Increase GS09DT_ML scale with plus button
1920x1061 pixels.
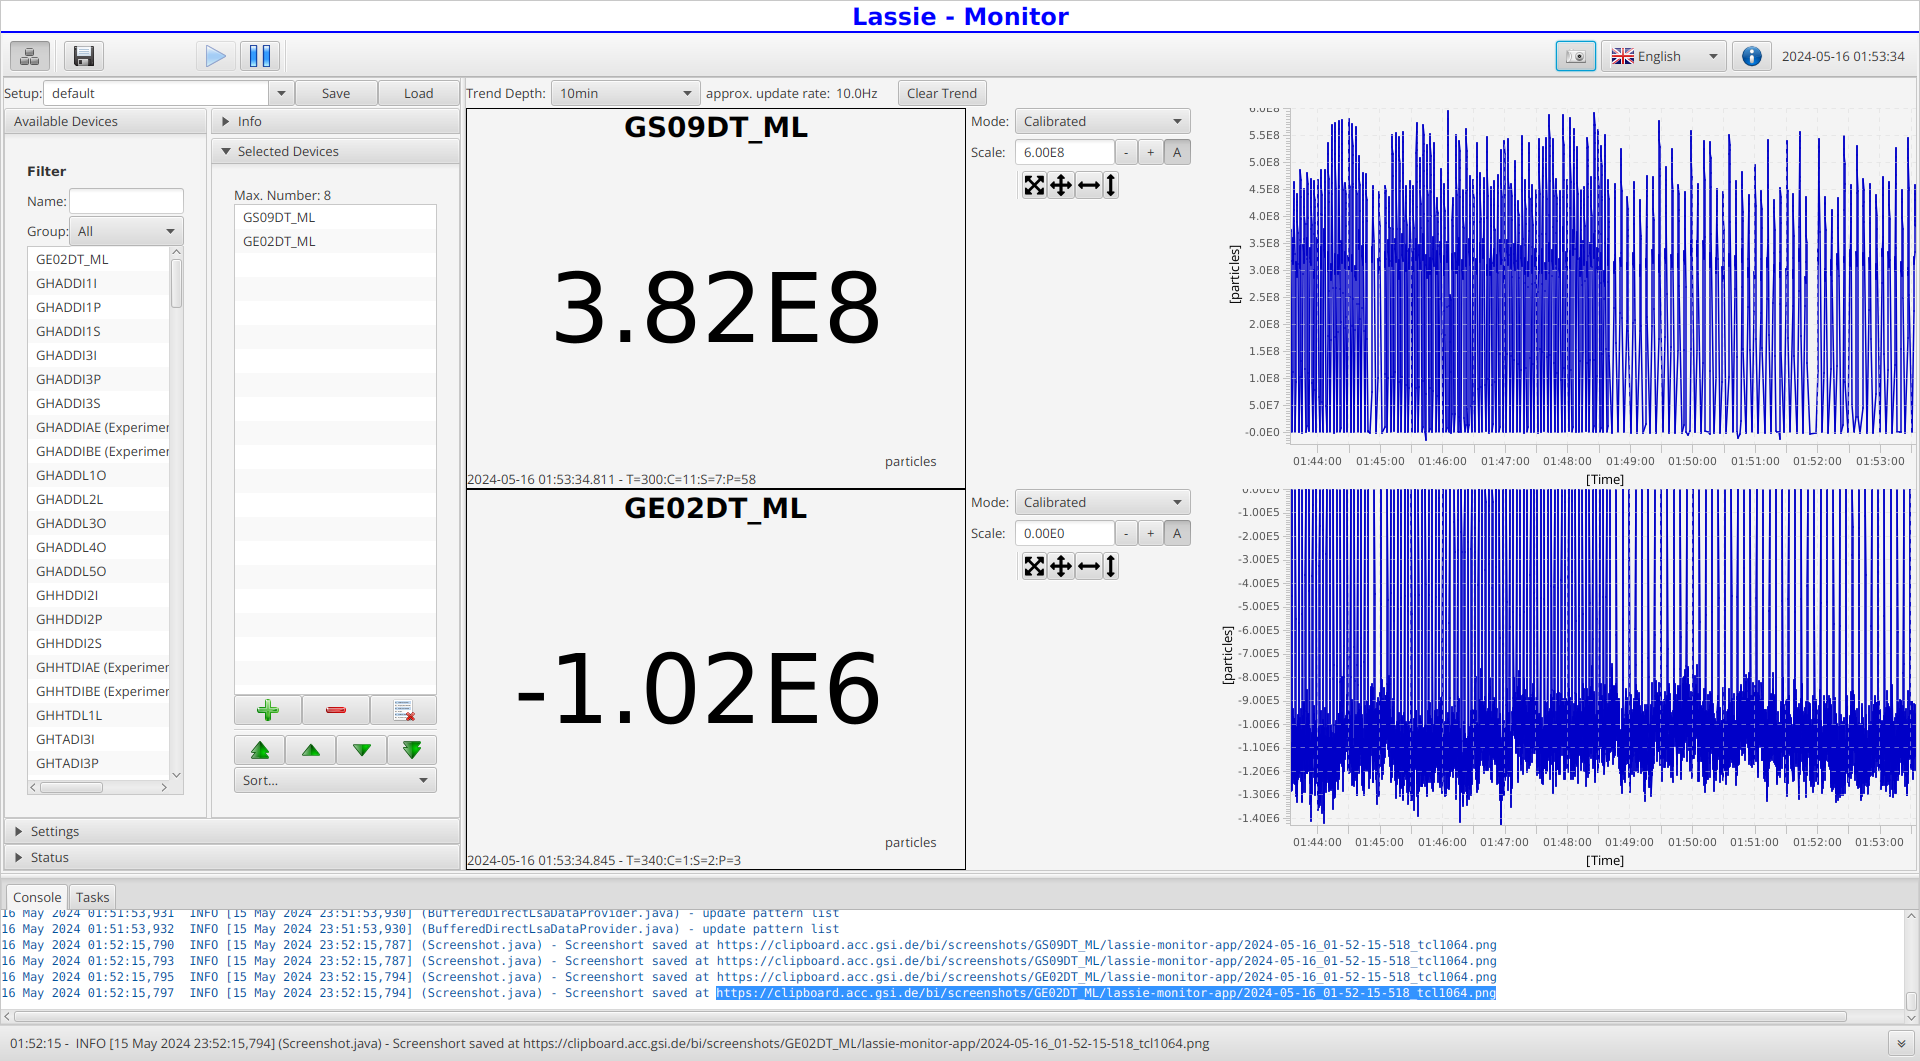coord(1151,152)
